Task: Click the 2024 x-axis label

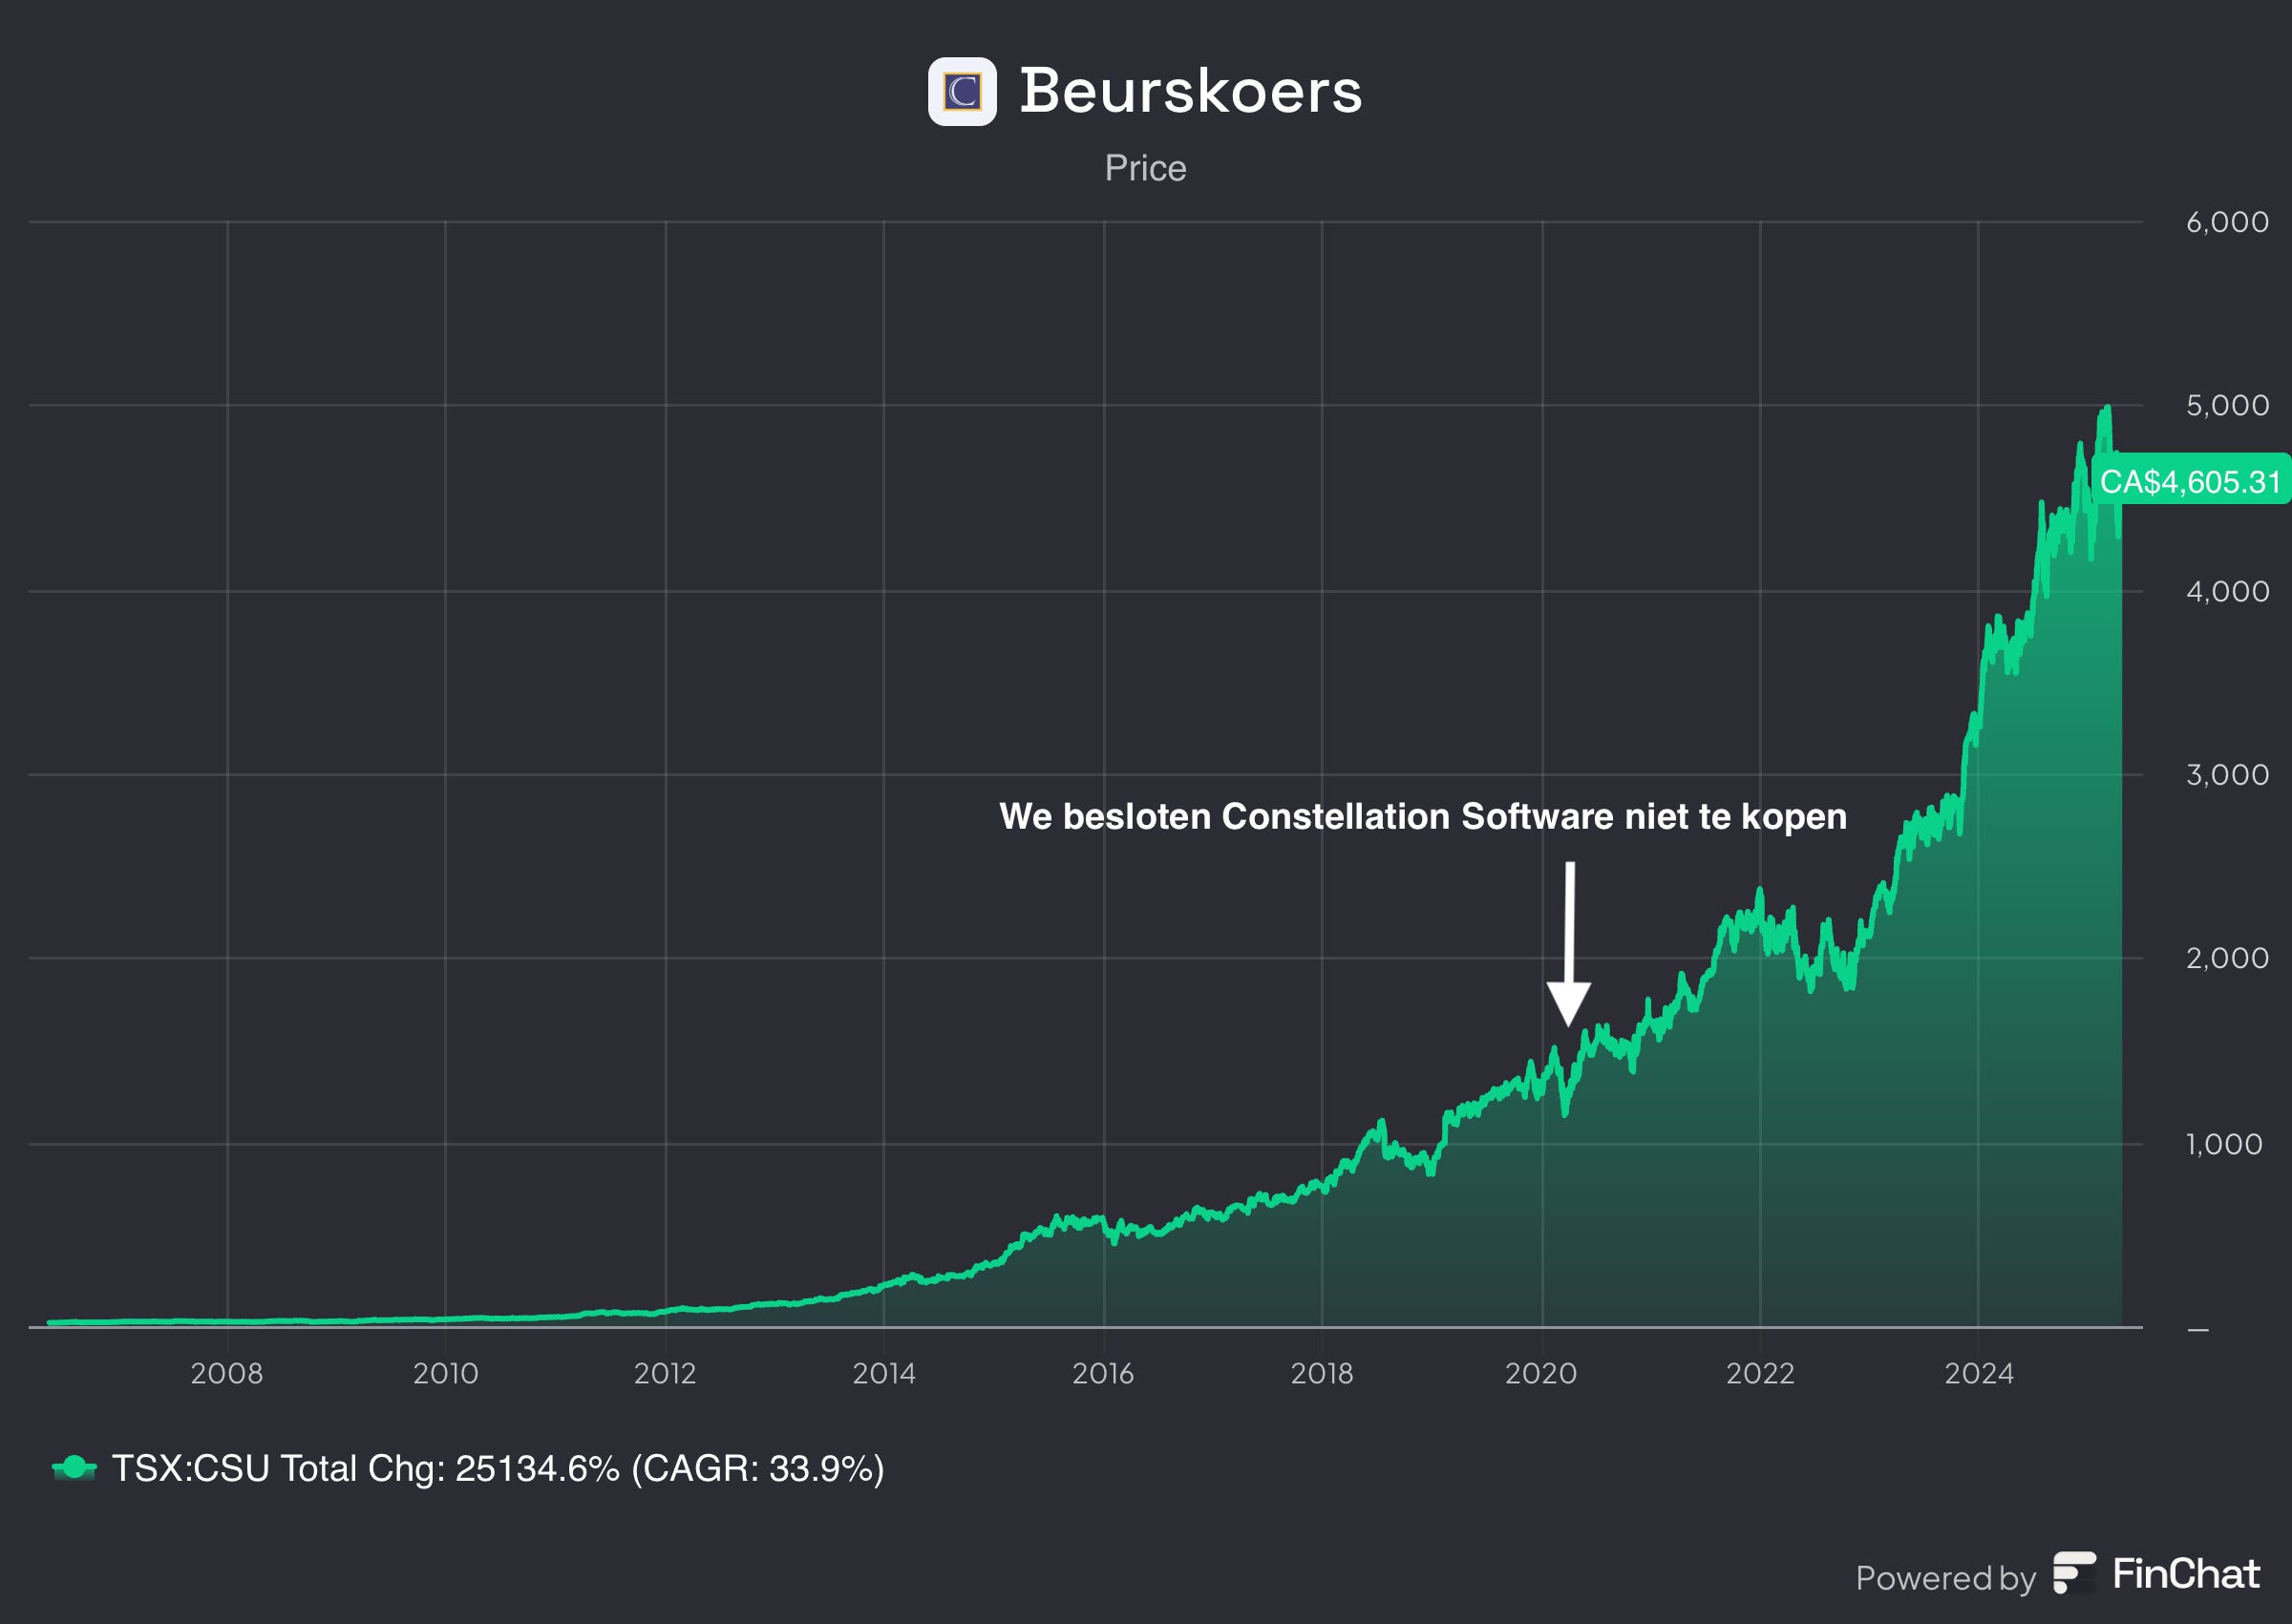Action: [x=1978, y=1373]
